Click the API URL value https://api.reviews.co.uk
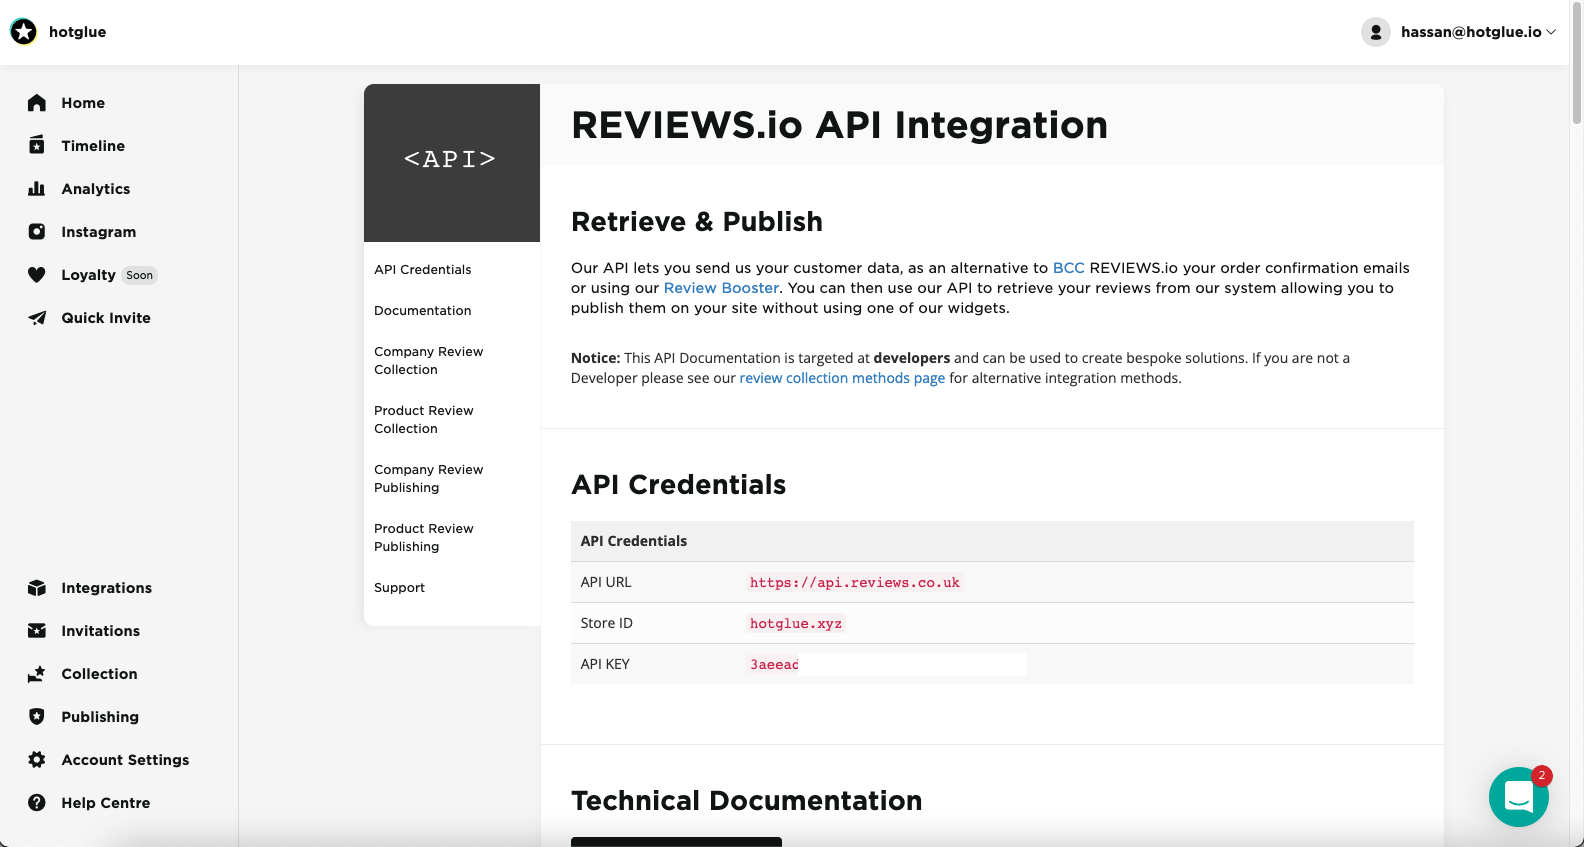Viewport: 1584px width, 847px height. [855, 583]
